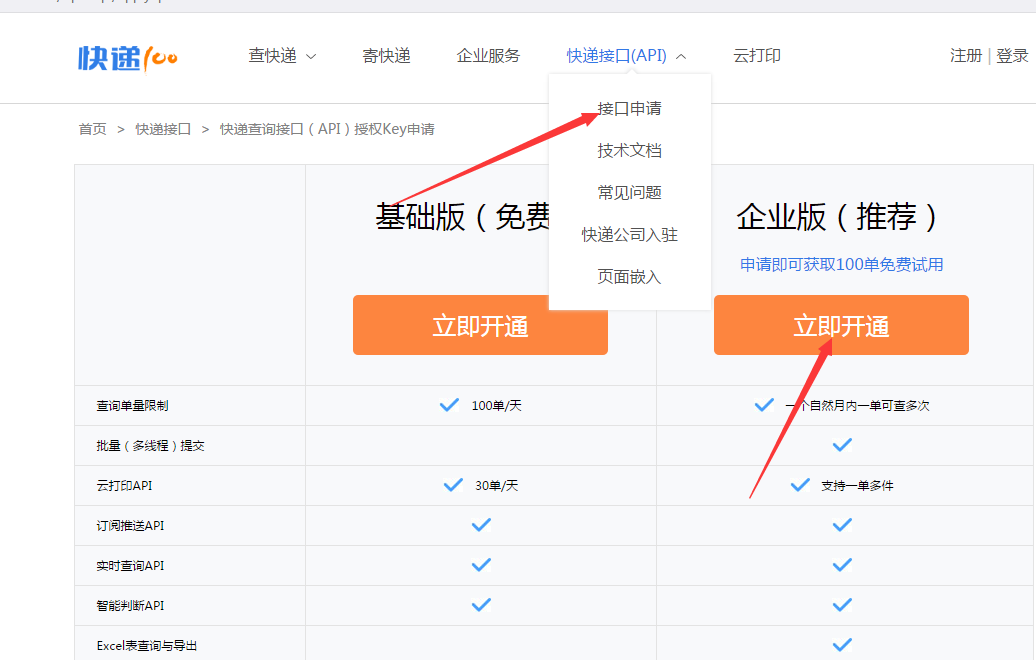Select 页面嵌入 from the API menu
This screenshot has height=660, width=1036.
630,276
